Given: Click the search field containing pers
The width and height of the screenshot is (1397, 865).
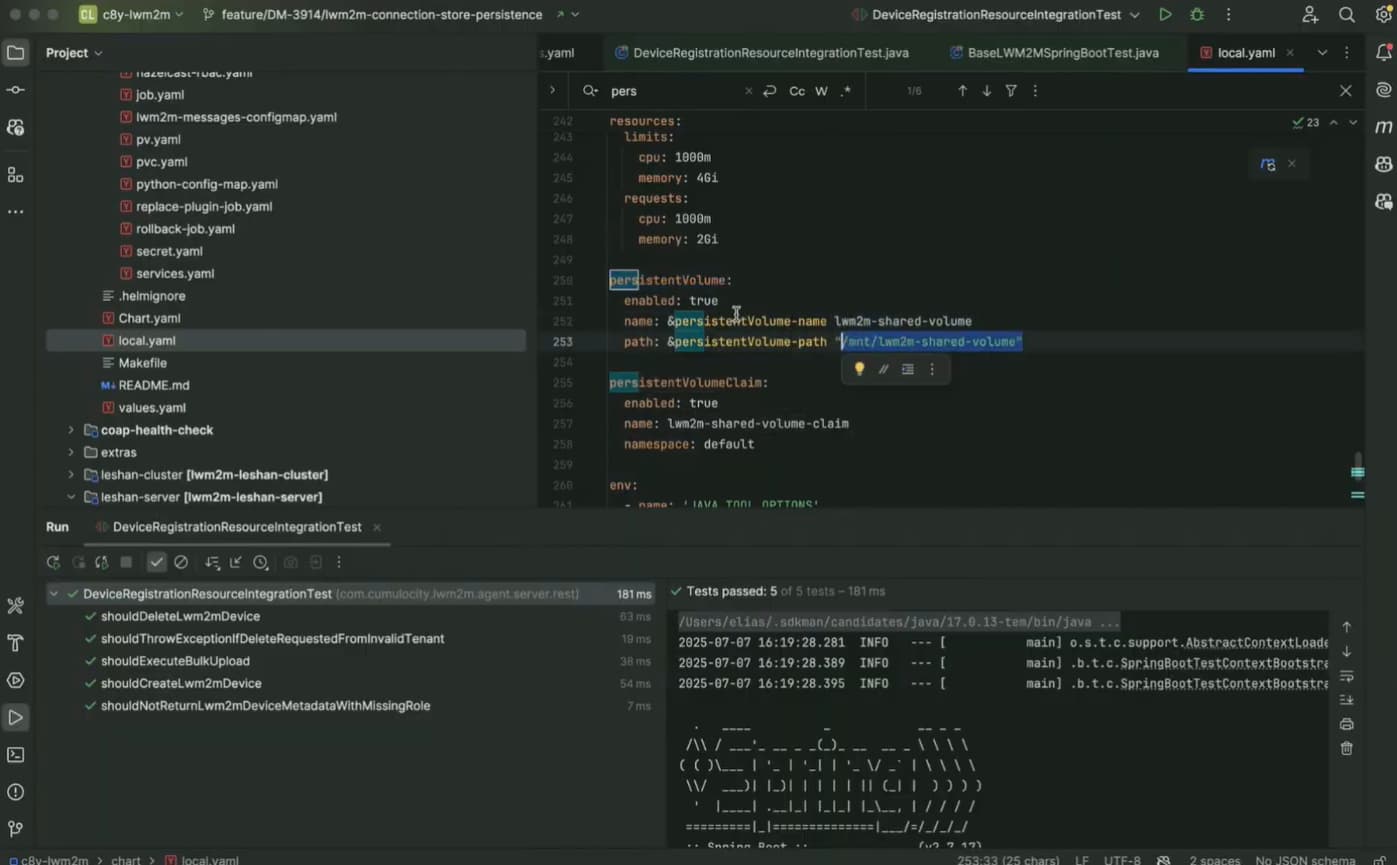Looking at the screenshot, I should click(675, 91).
